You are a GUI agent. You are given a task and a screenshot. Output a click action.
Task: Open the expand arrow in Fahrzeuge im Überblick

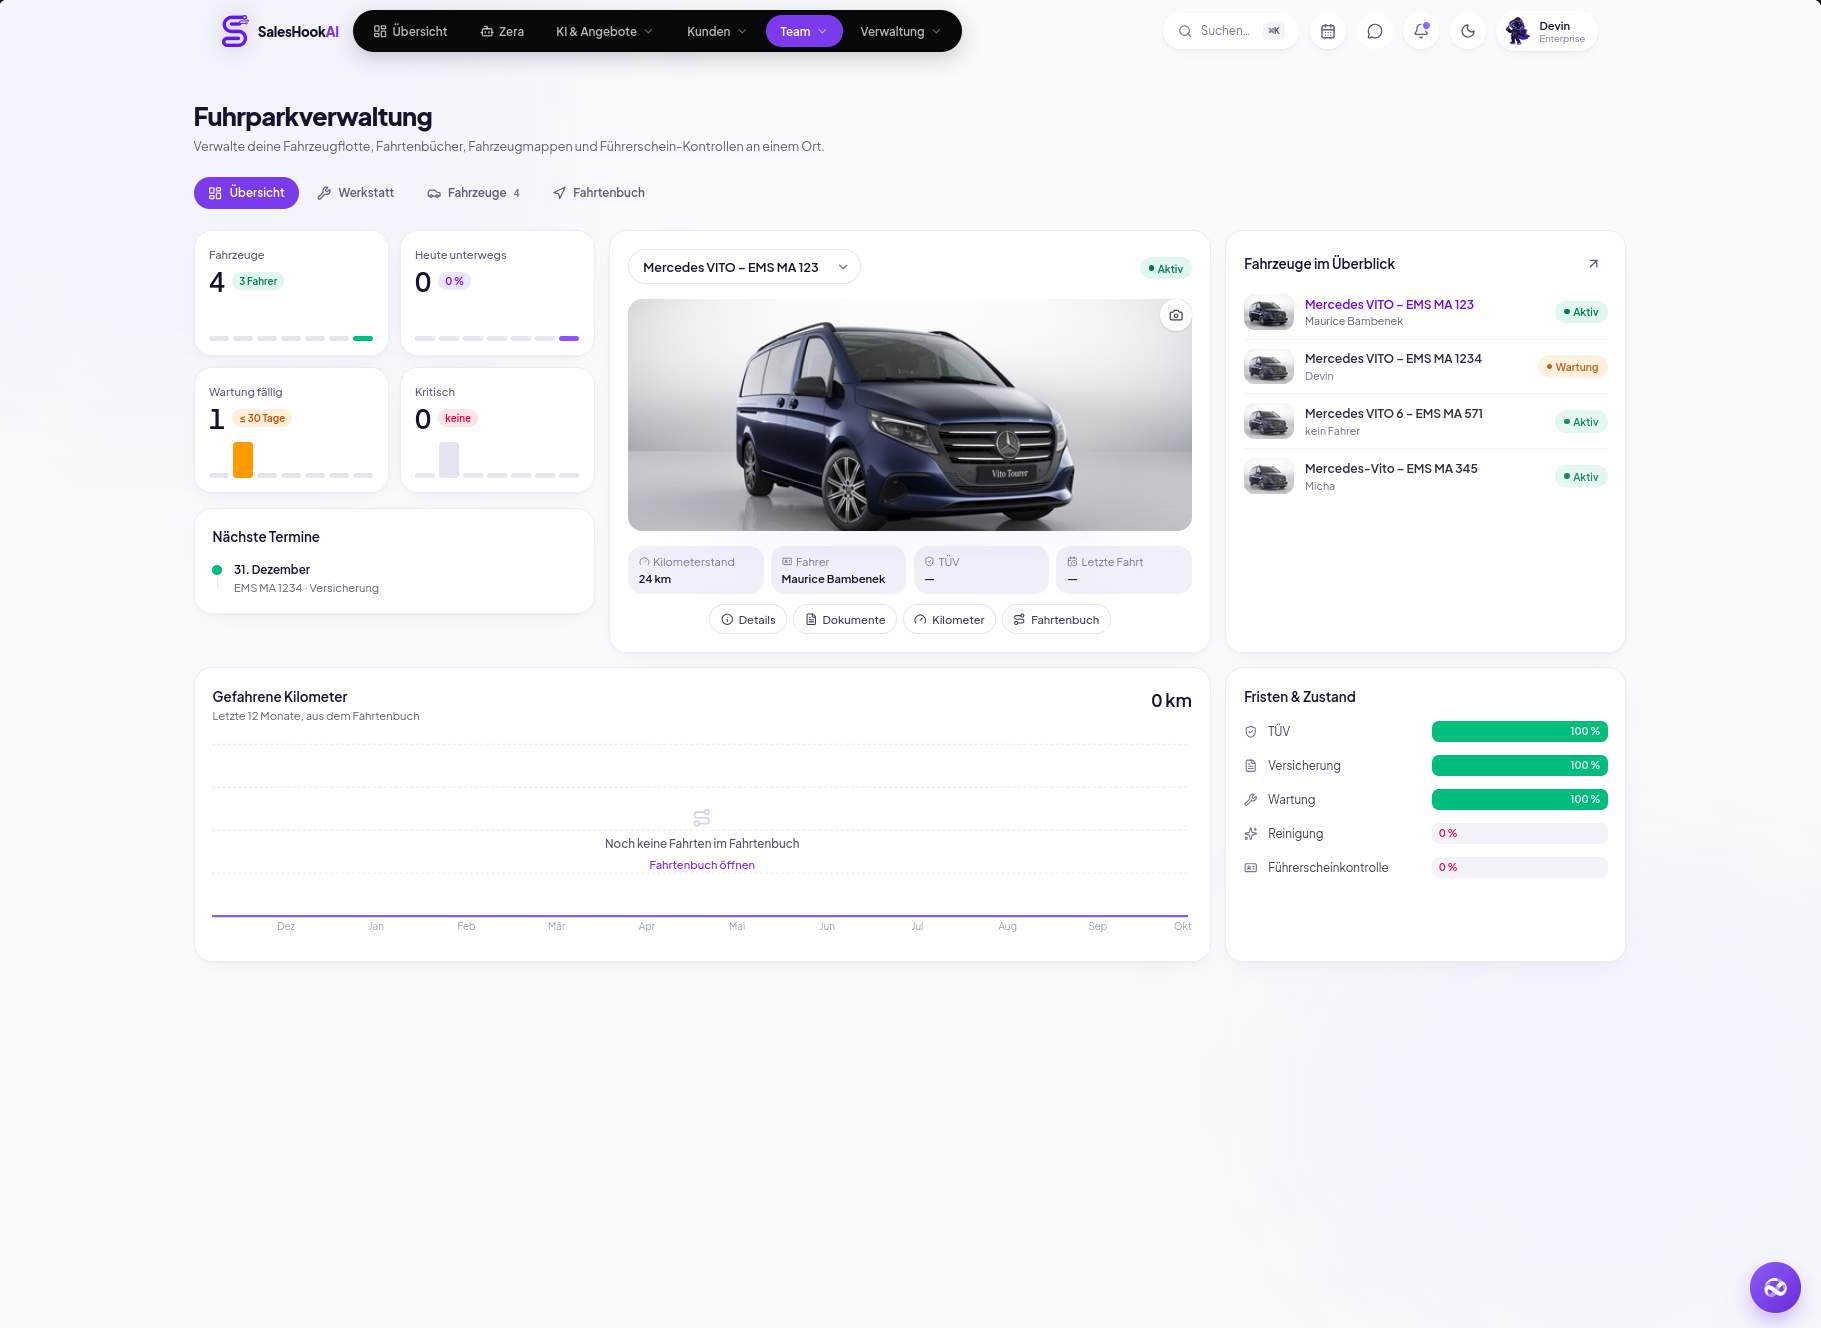pos(1594,264)
